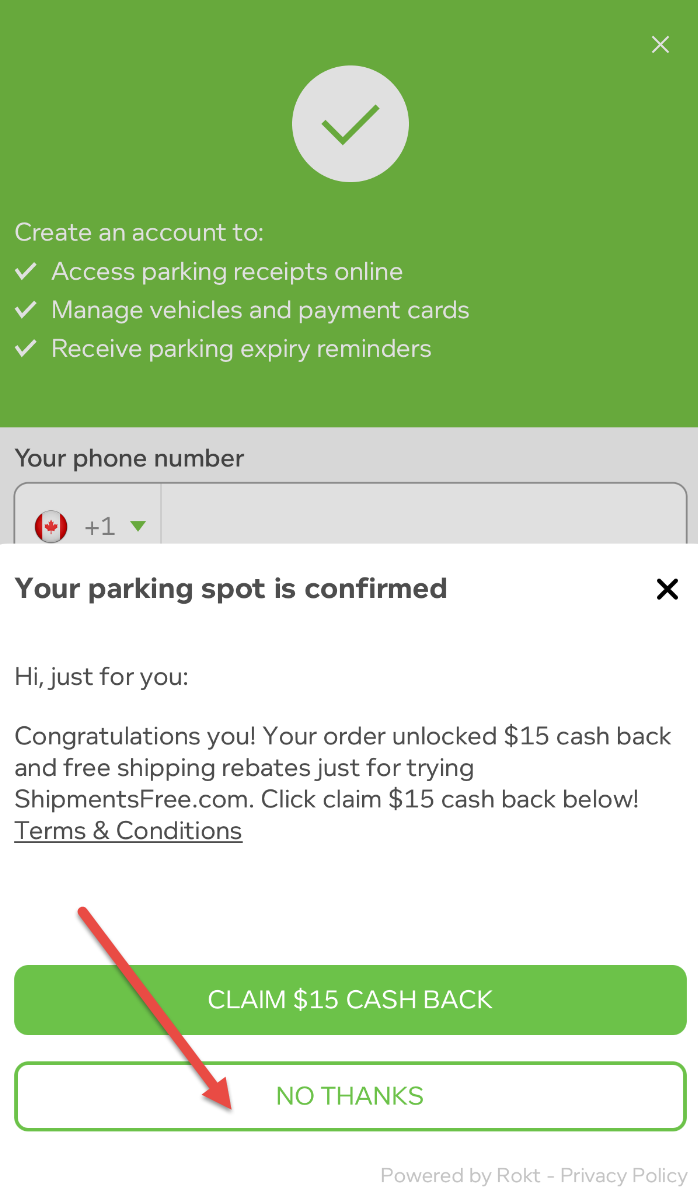Click the large checkmark confirmation circle
The width and height of the screenshot is (698, 1203).
(350, 123)
